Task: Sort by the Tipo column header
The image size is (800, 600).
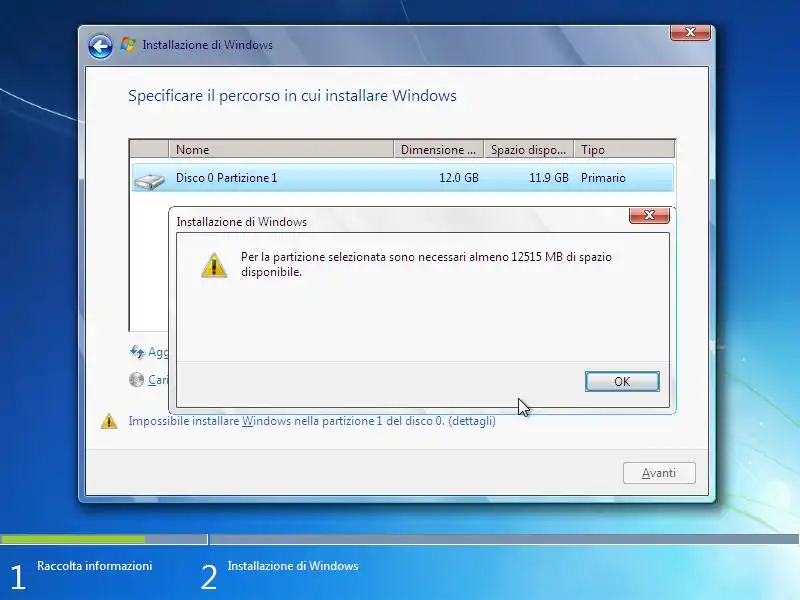Action: (x=624, y=149)
